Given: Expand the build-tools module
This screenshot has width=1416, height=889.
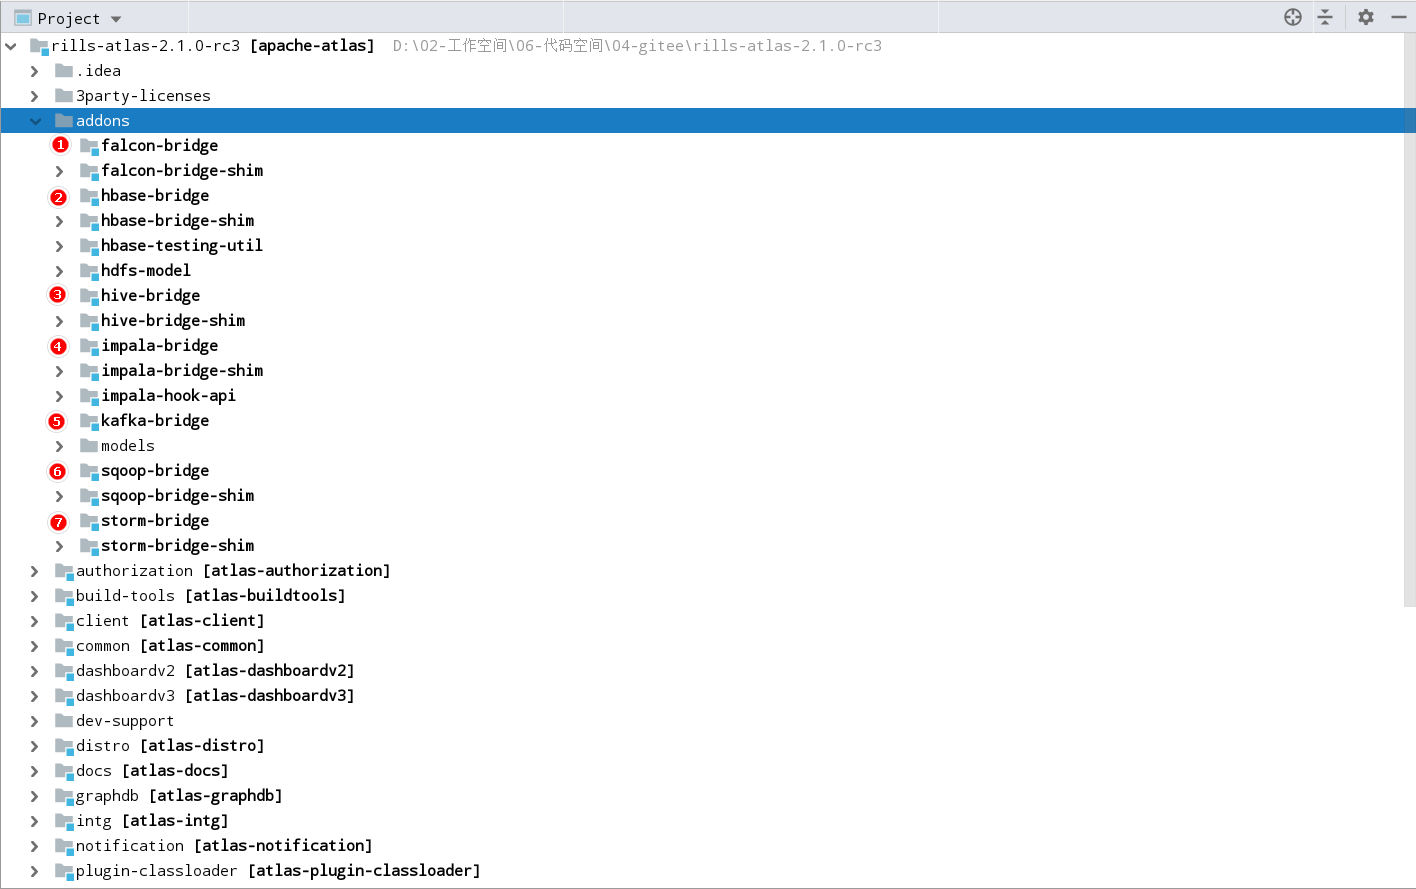Looking at the screenshot, I should [x=35, y=596].
